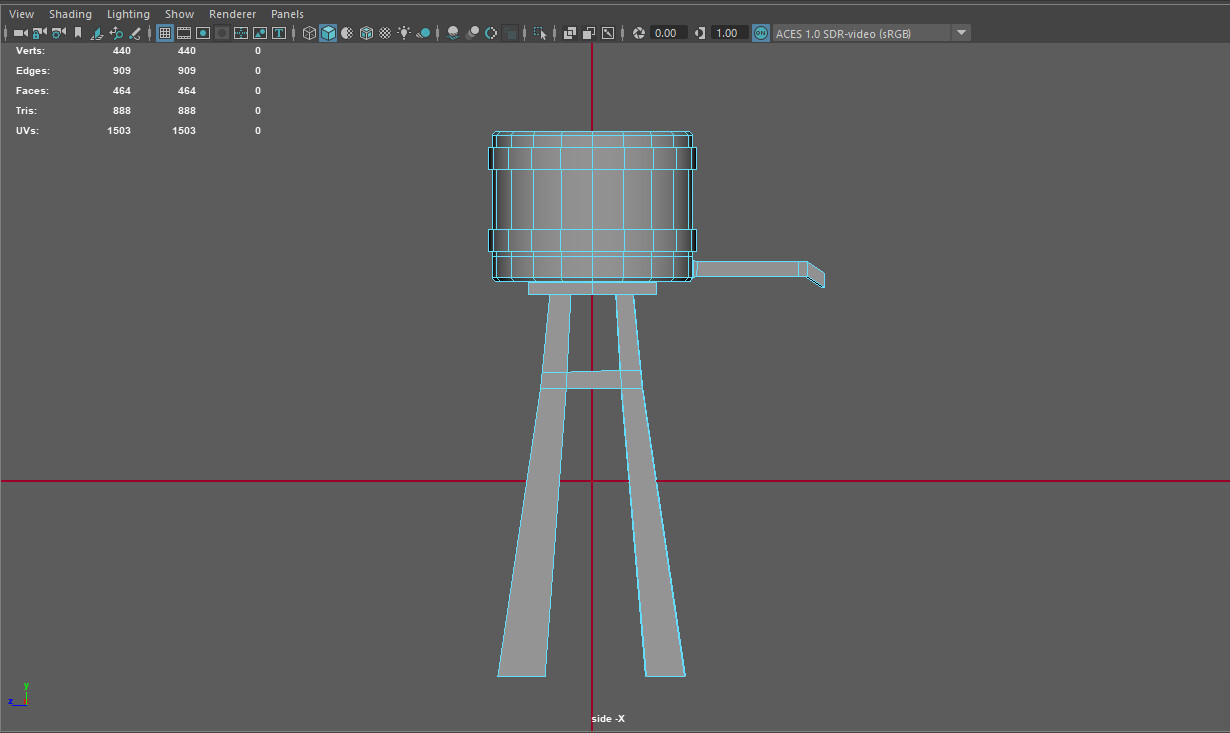The height and width of the screenshot is (733, 1230).
Task: Switch to smooth shaded display
Action: pos(328,33)
